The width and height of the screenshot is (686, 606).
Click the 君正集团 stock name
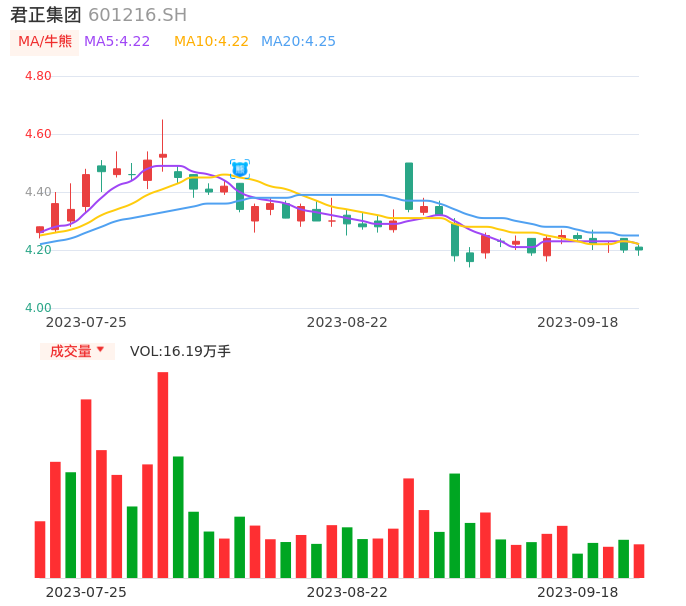[46, 15]
